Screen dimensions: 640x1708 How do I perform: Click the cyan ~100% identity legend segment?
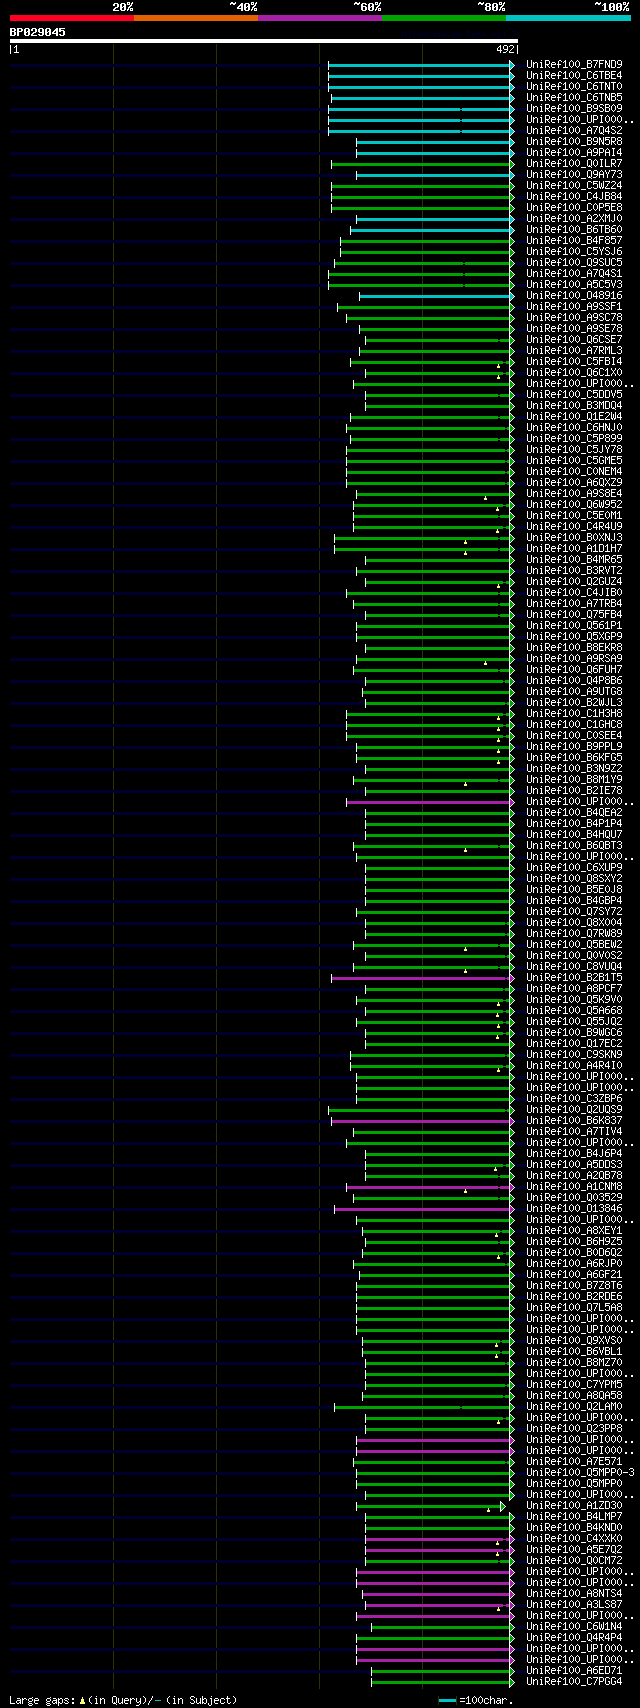568,18
